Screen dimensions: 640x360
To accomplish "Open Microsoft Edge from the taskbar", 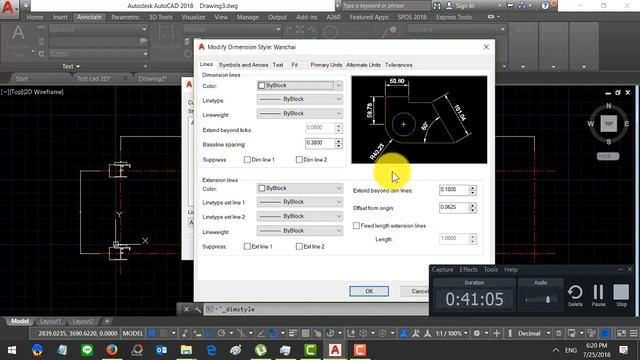I will [211, 350].
